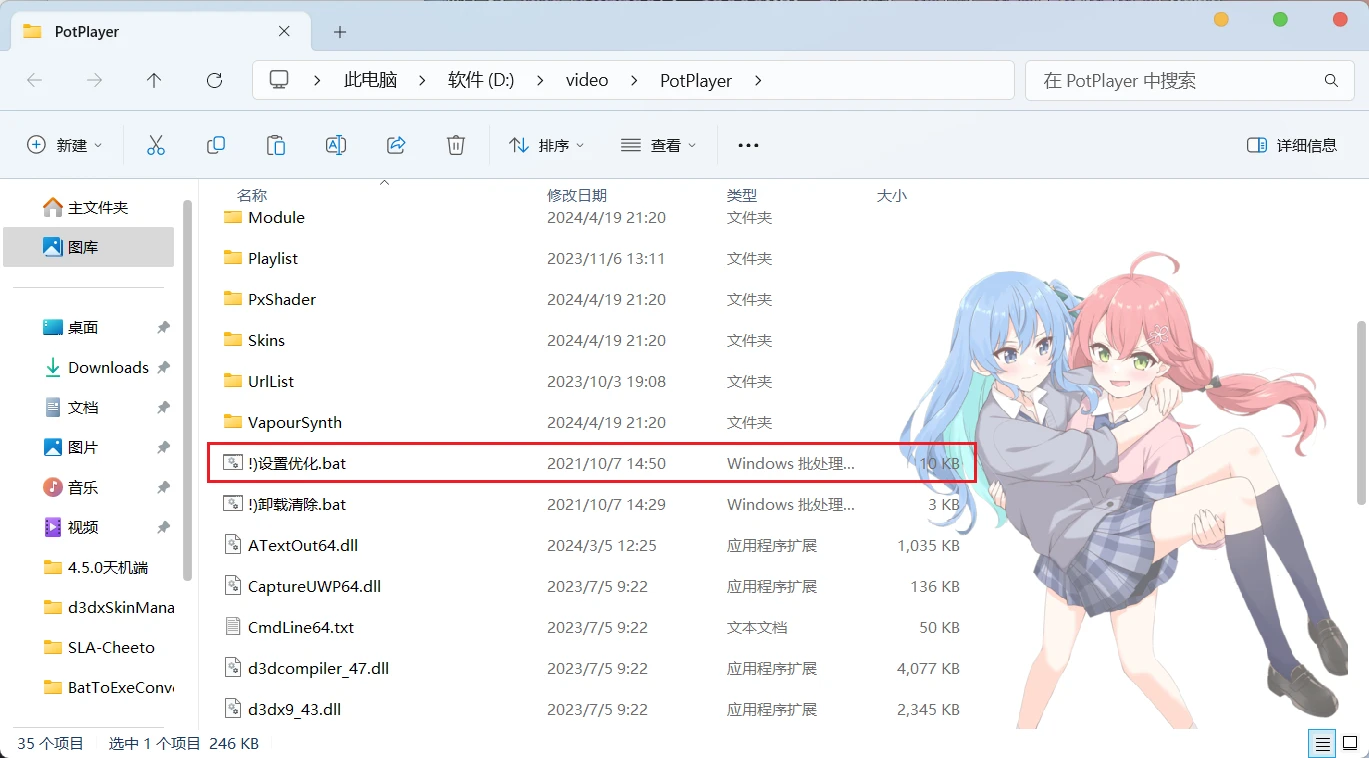
Task: Switch to large thumbnails view icon
Action: 1349,743
